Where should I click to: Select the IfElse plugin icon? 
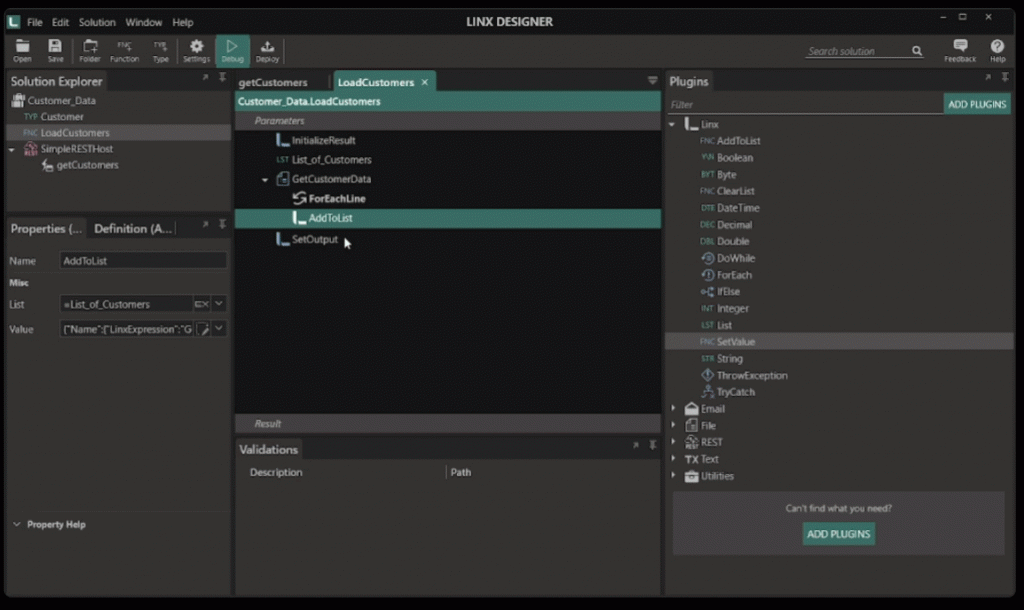[x=707, y=292]
